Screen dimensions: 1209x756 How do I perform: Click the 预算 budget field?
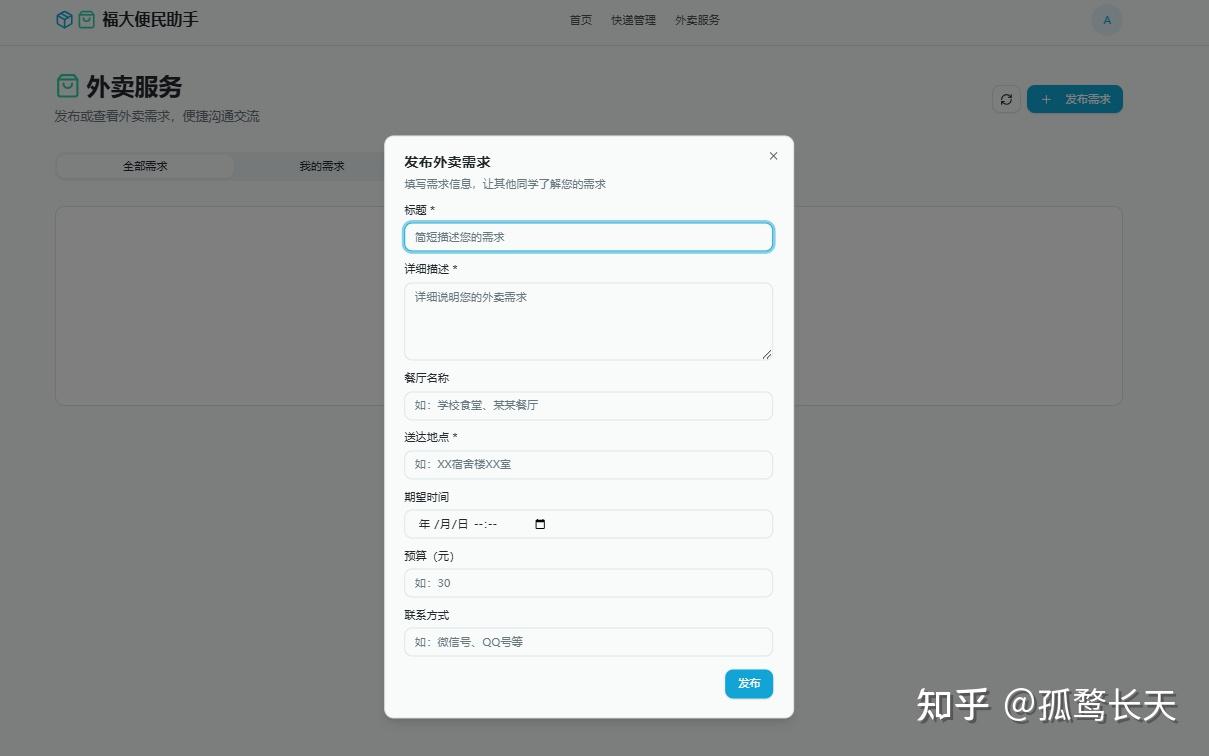coord(588,583)
